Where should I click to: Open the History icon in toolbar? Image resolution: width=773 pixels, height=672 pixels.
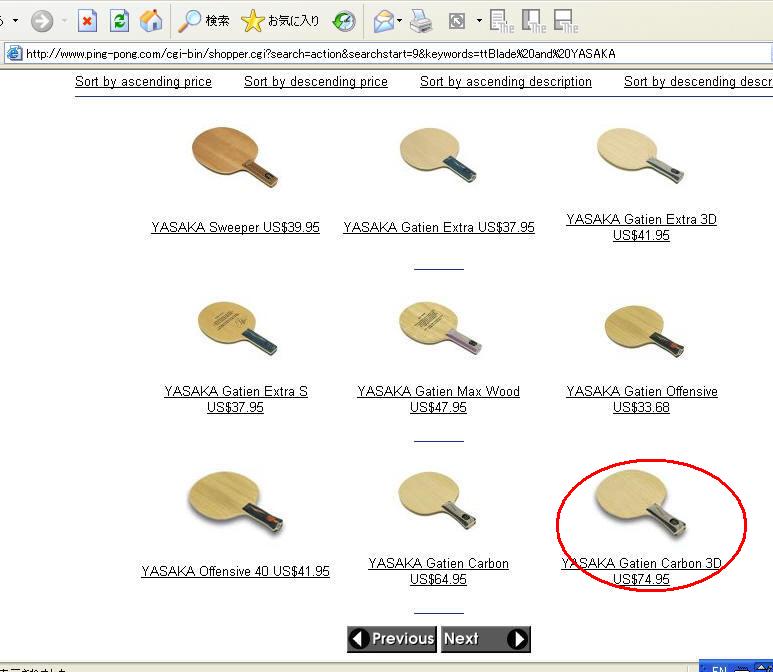[344, 21]
